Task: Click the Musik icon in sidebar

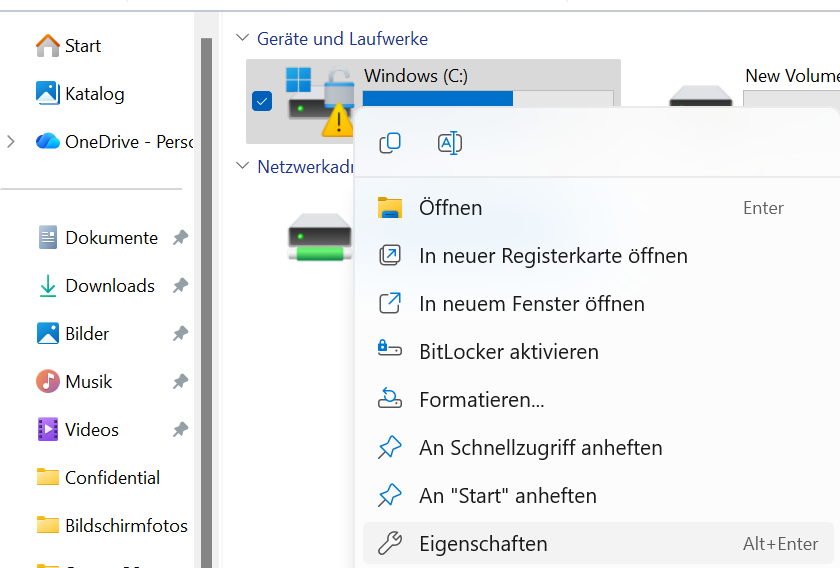Action: (47, 382)
